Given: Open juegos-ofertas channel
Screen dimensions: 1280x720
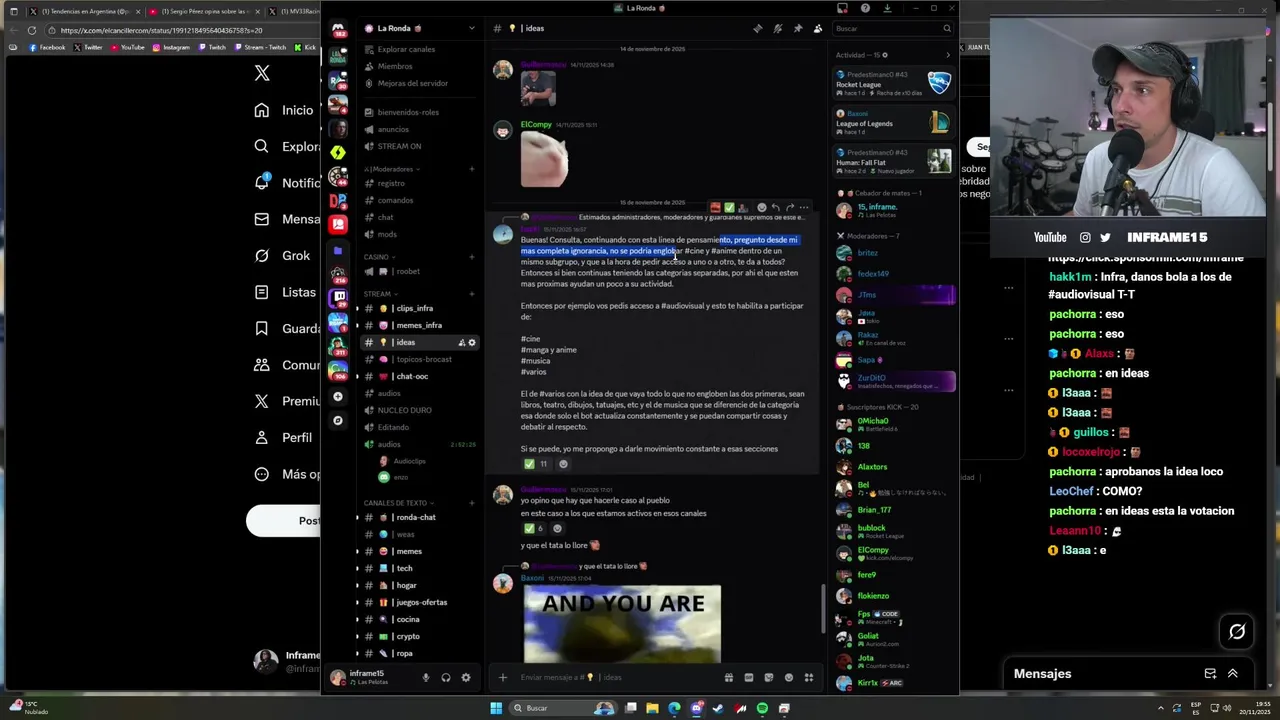Looking at the screenshot, I should coord(420,602).
